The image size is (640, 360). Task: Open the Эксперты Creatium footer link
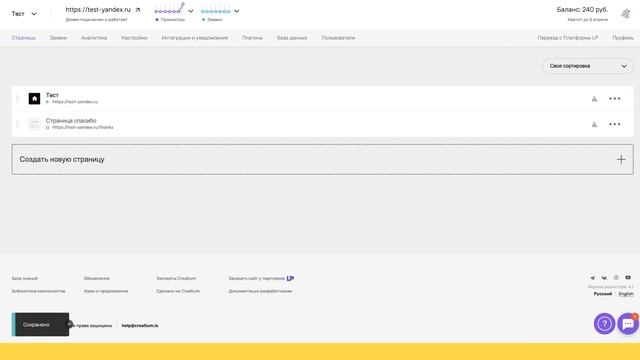176,278
